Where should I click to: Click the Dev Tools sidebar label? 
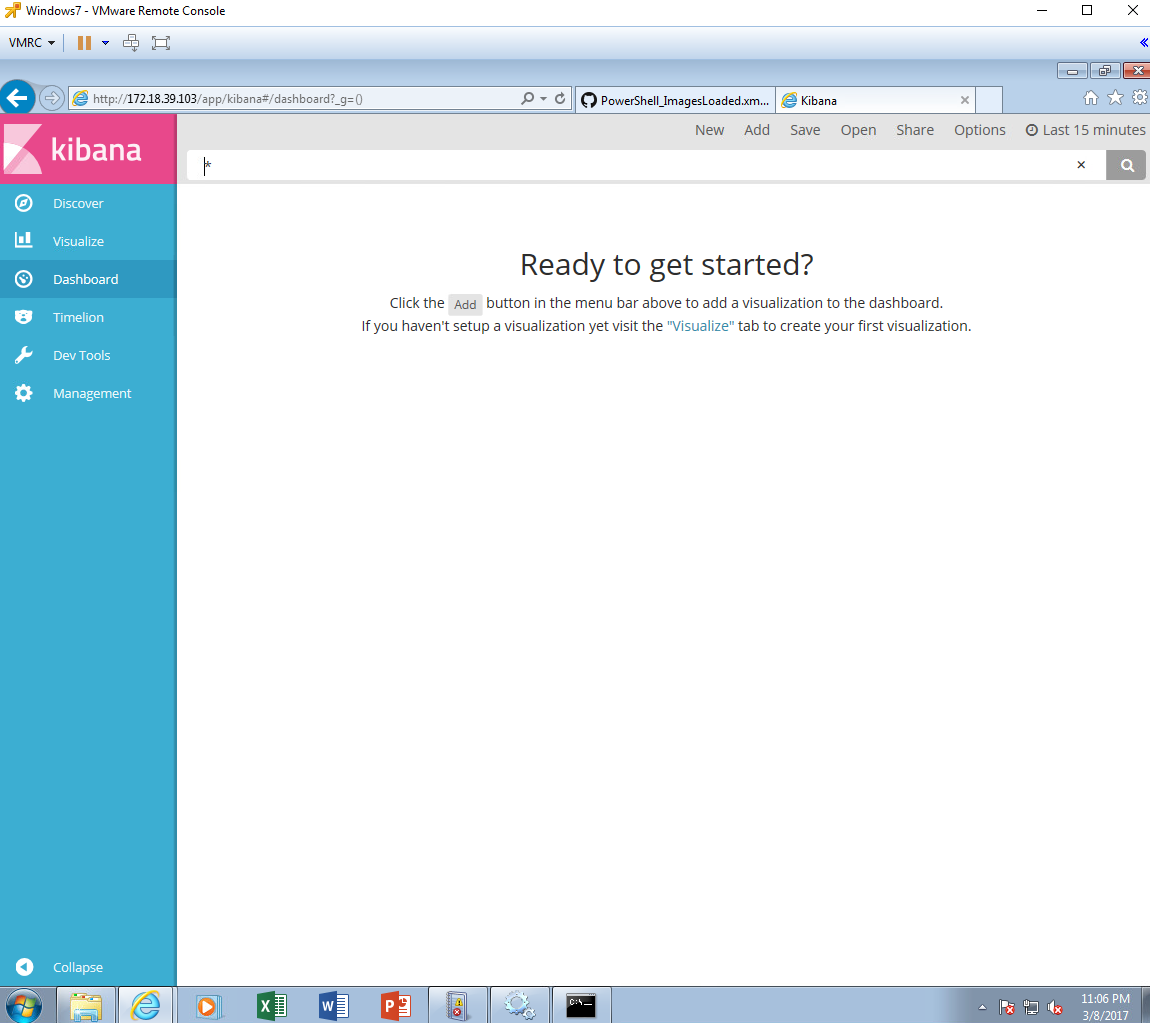[x=81, y=355]
